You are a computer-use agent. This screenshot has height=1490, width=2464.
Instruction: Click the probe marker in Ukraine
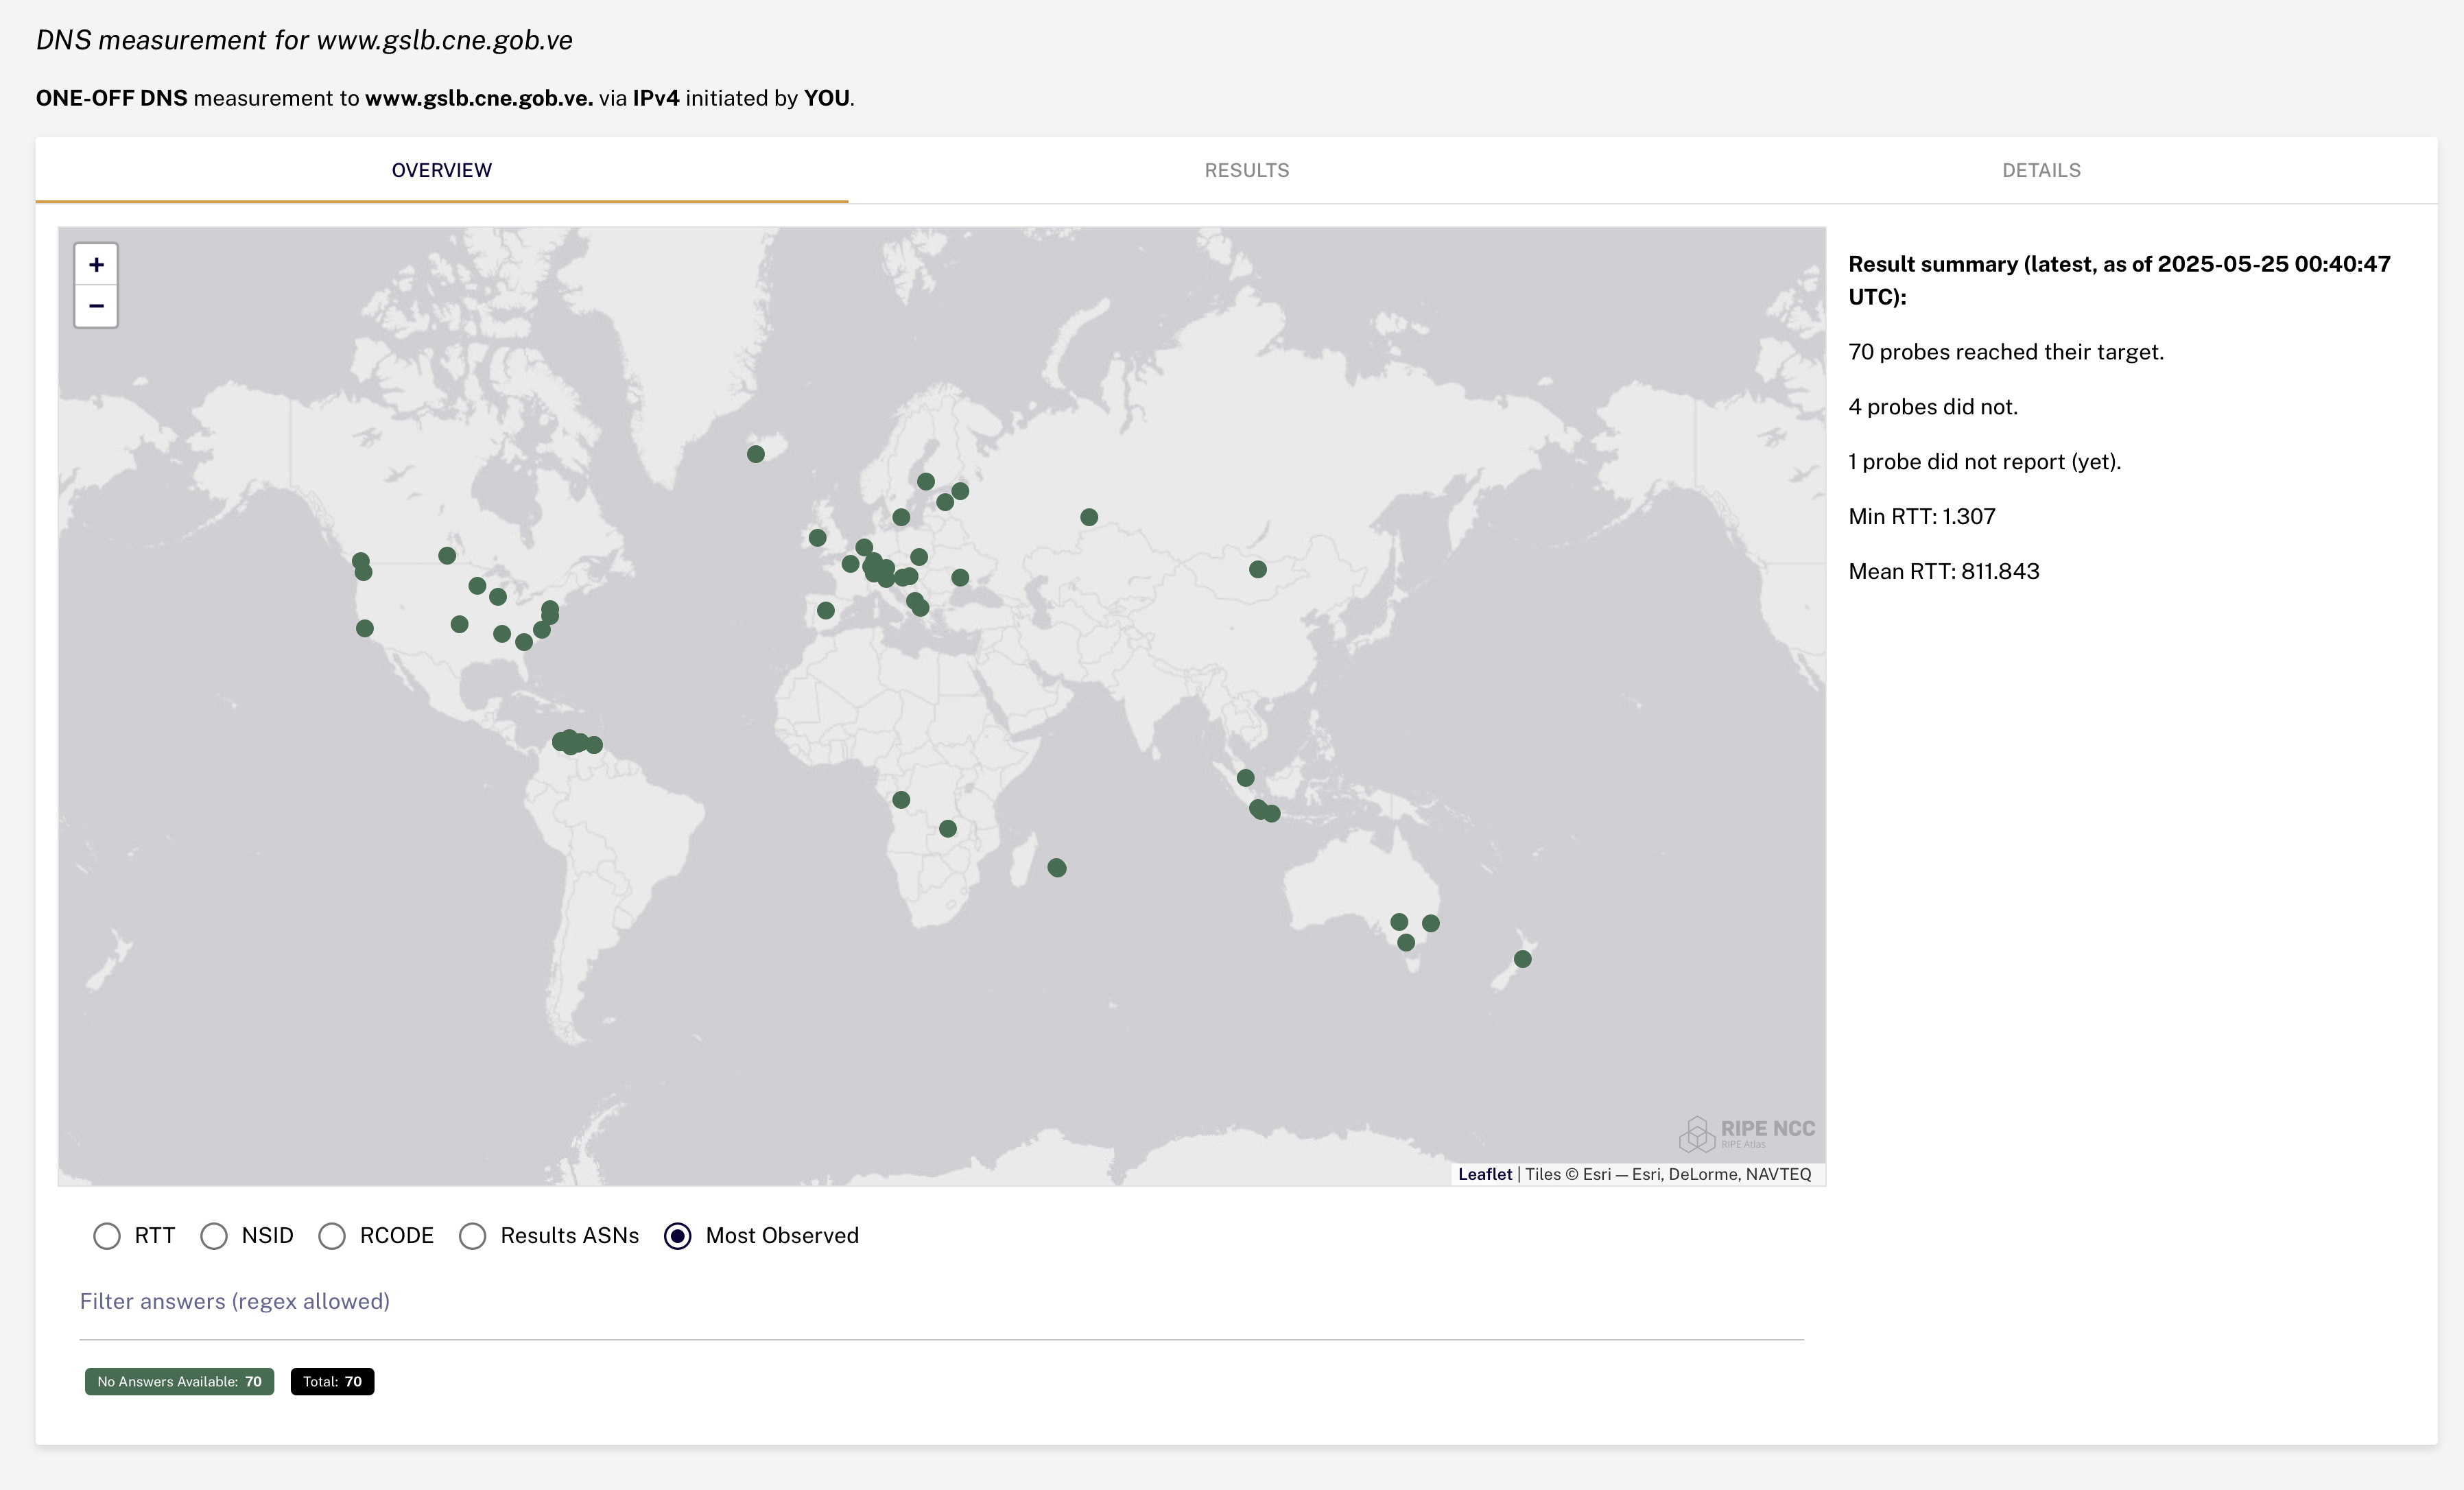click(960, 577)
